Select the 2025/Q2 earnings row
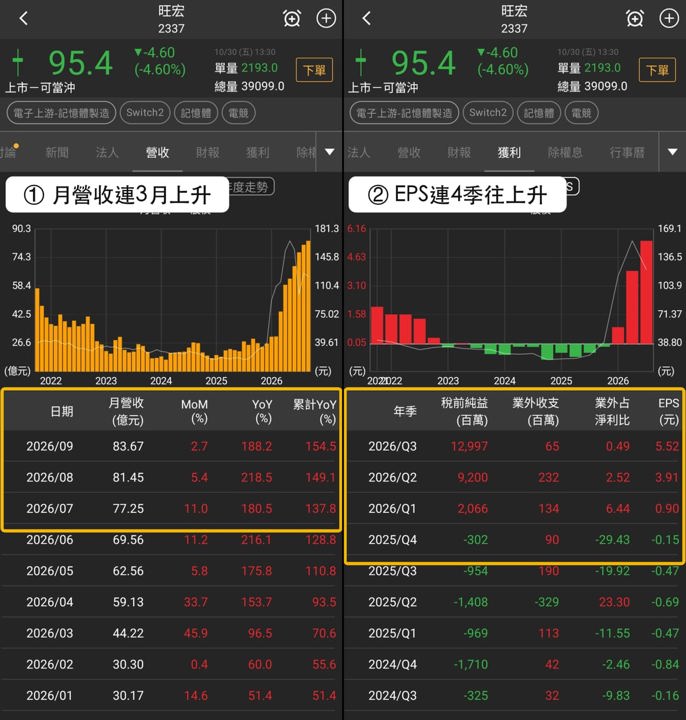The width and height of the screenshot is (686, 720). coord(514,602)
